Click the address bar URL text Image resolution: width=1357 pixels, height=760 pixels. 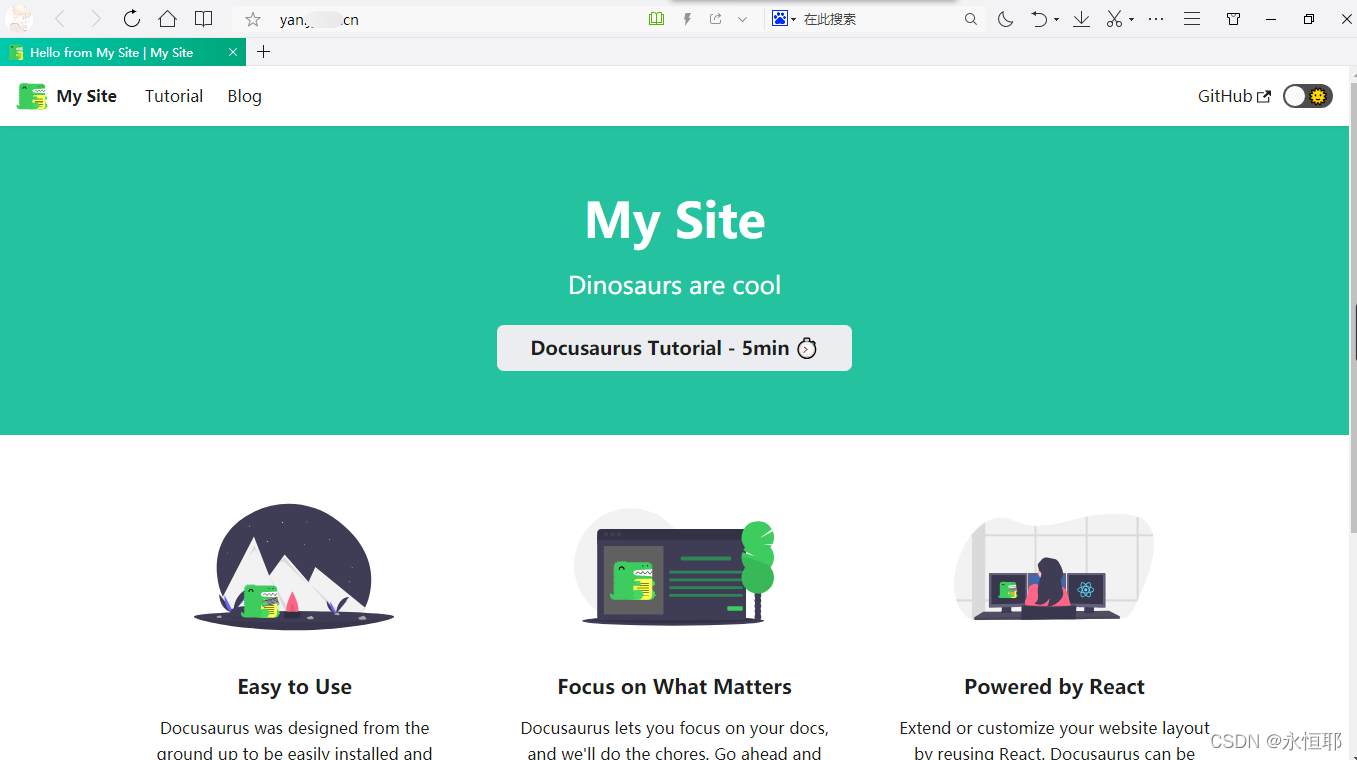pos(319,19)
